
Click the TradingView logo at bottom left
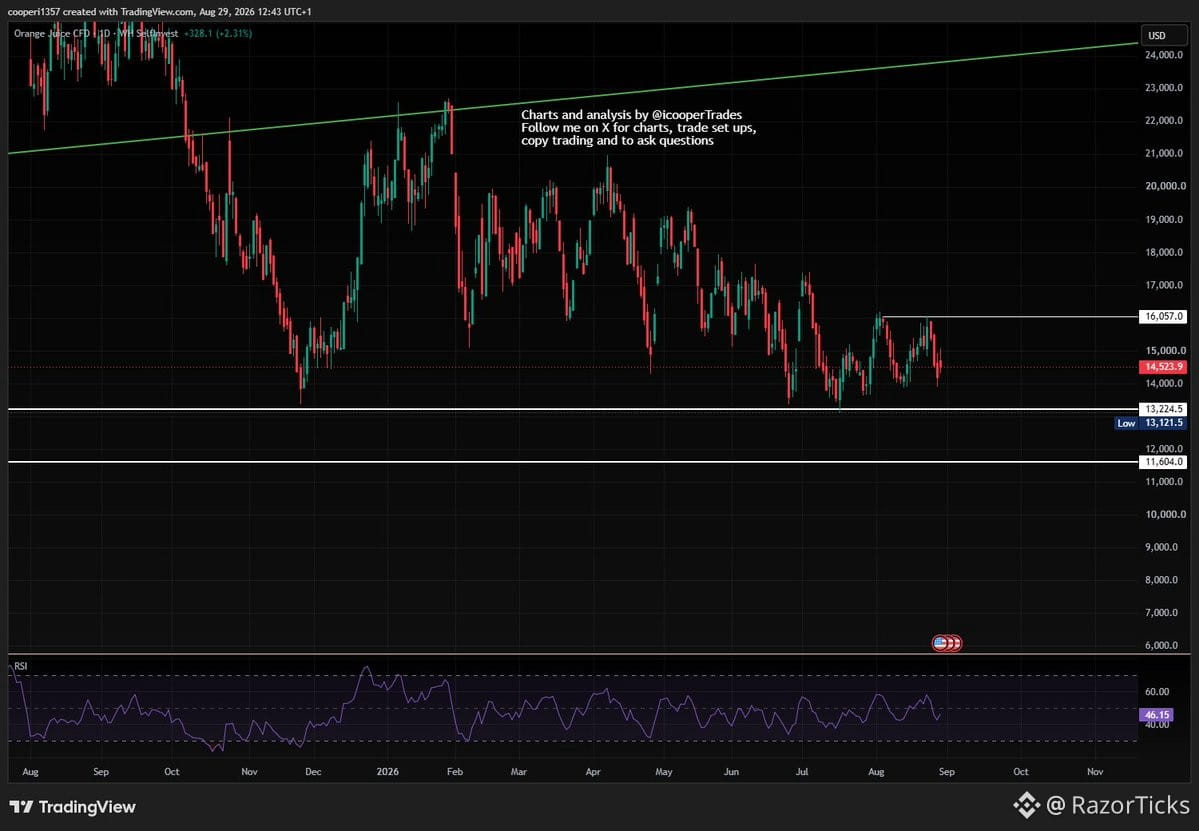[73, 807]
